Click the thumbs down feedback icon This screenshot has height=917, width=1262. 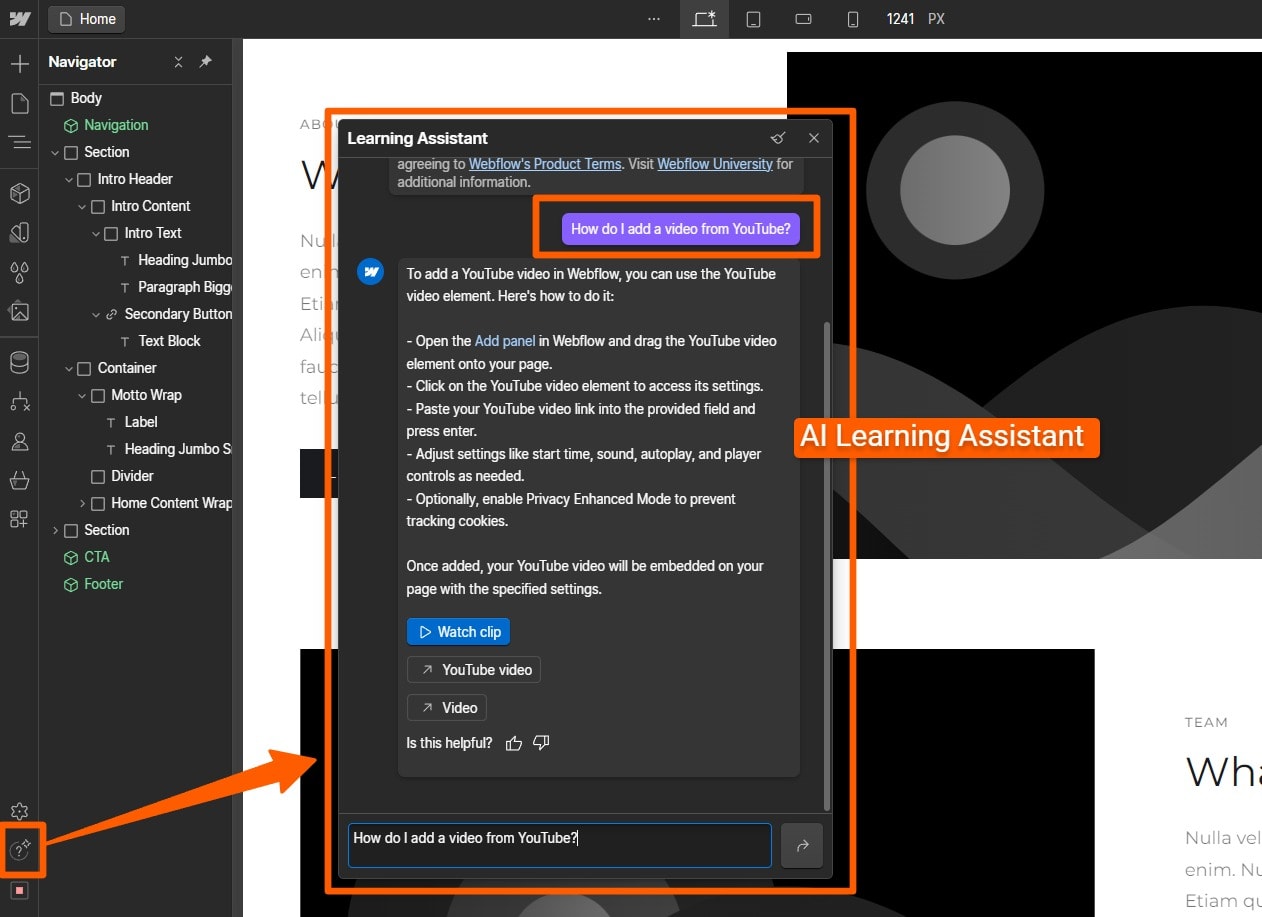coord(541,743)
